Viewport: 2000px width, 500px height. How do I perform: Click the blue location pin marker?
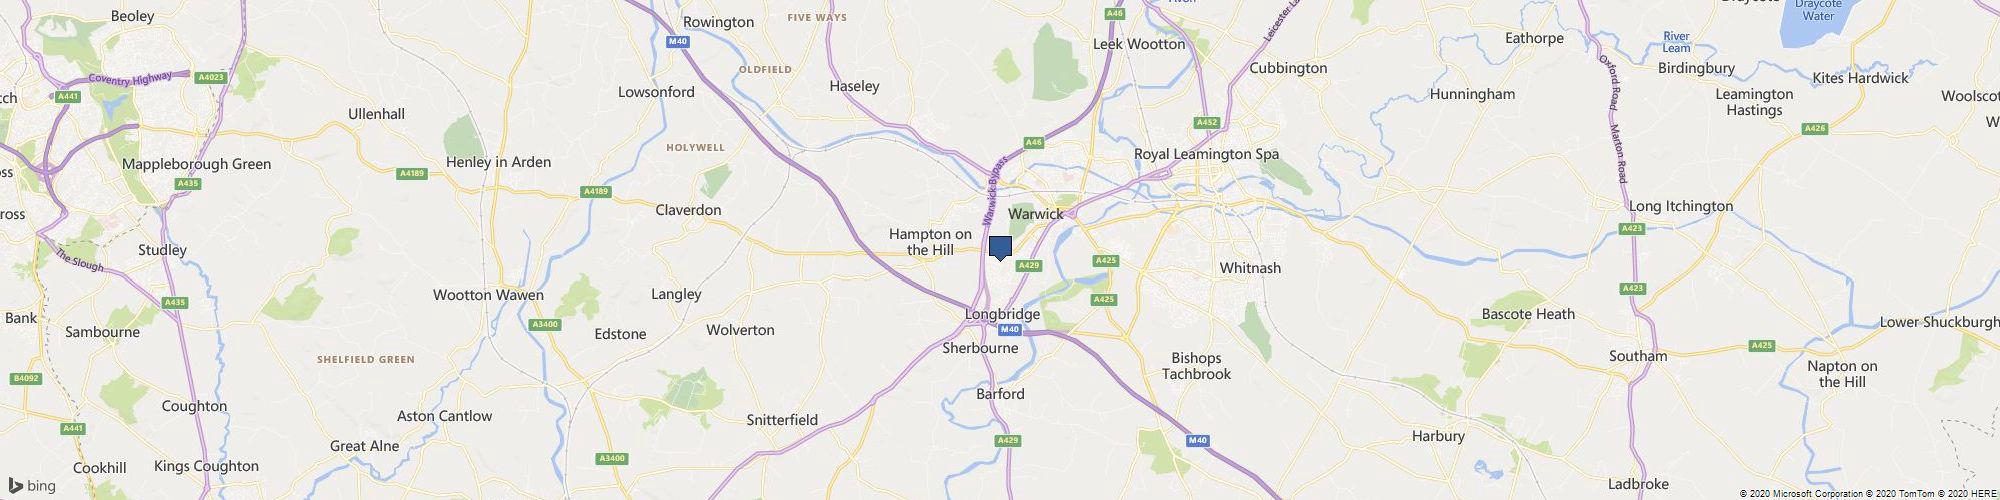click(x=1000, y=248)
